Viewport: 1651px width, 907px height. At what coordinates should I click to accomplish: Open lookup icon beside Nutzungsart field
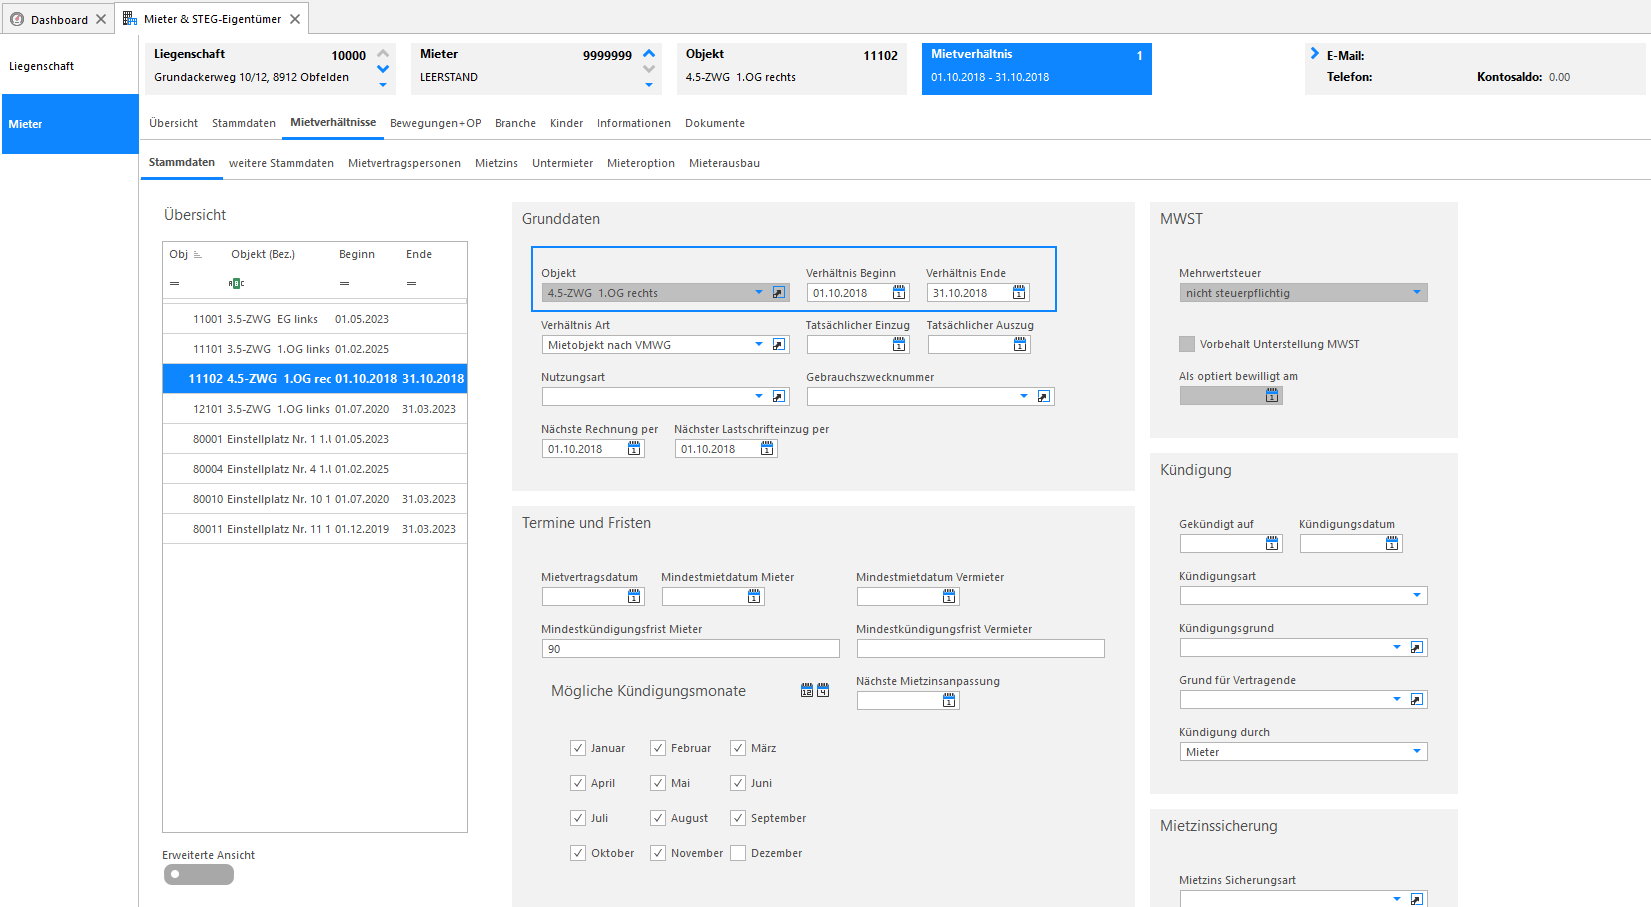pyautogui.click(x=779, y=397)
